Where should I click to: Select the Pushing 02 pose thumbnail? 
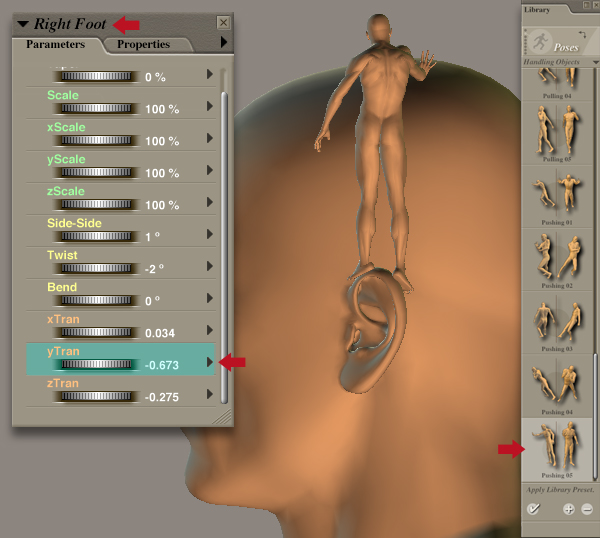pos(557,260)
